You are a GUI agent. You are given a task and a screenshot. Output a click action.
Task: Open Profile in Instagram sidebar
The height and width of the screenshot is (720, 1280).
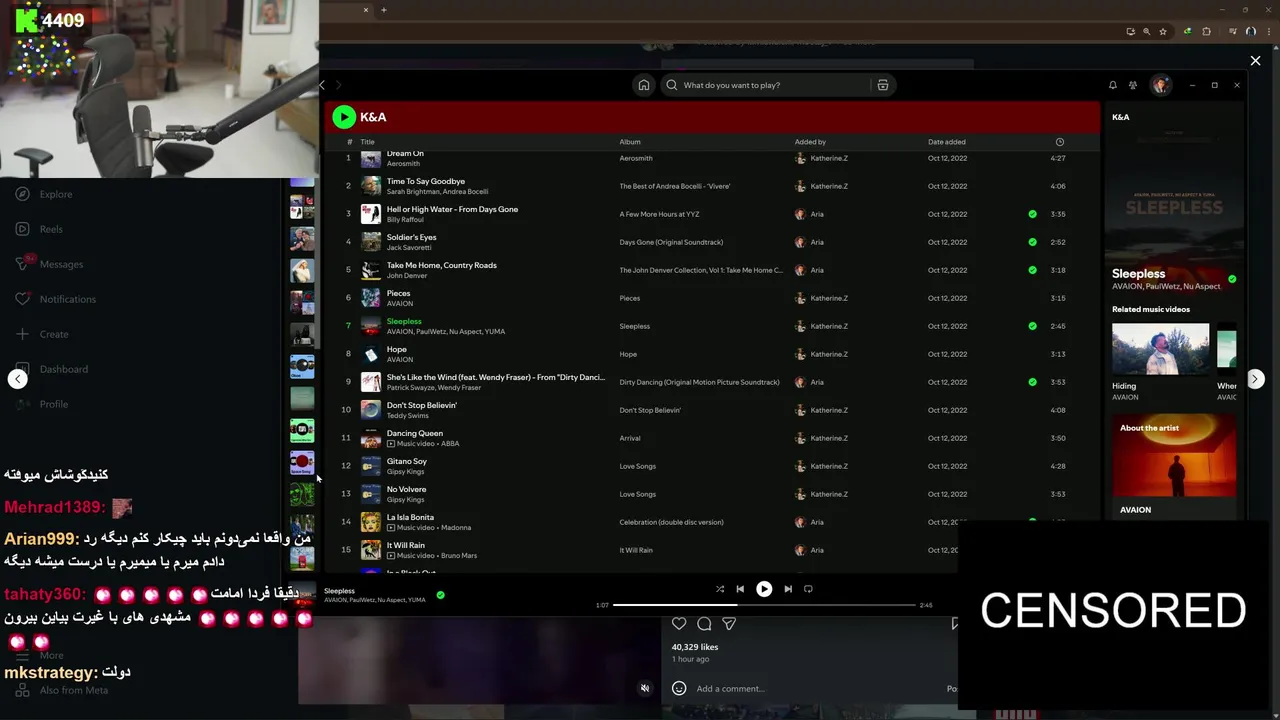click(x=42, y=404)
